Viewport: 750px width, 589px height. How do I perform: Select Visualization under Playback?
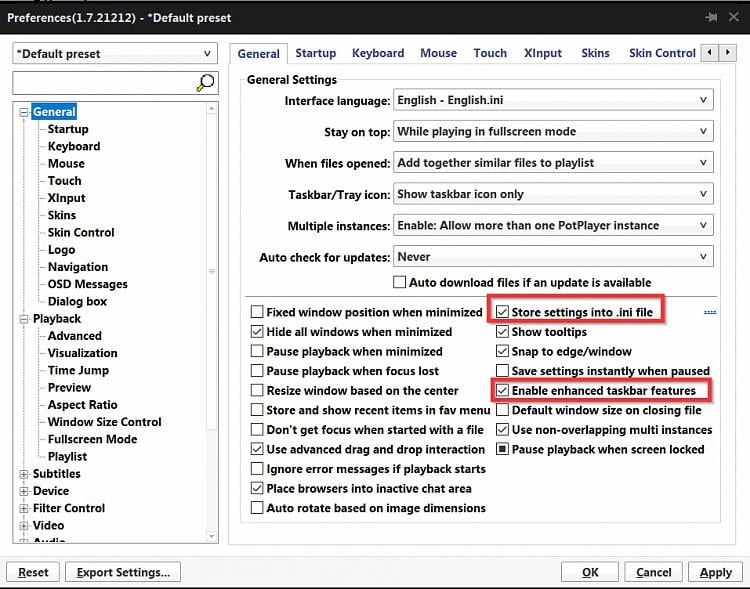coord(82,353)
